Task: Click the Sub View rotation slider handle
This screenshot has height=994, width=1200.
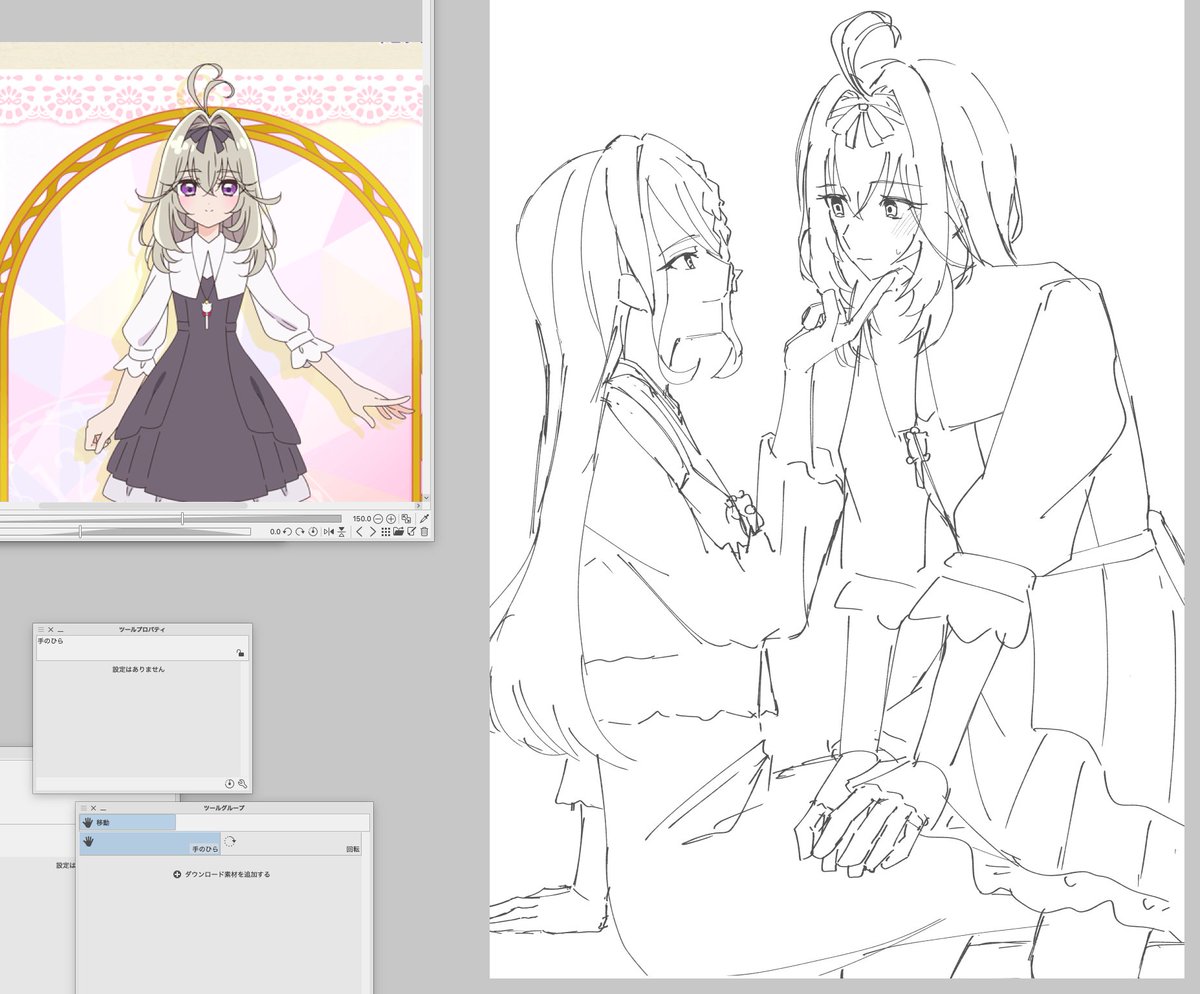Action: pyautogui.click(x=80, y=532)
